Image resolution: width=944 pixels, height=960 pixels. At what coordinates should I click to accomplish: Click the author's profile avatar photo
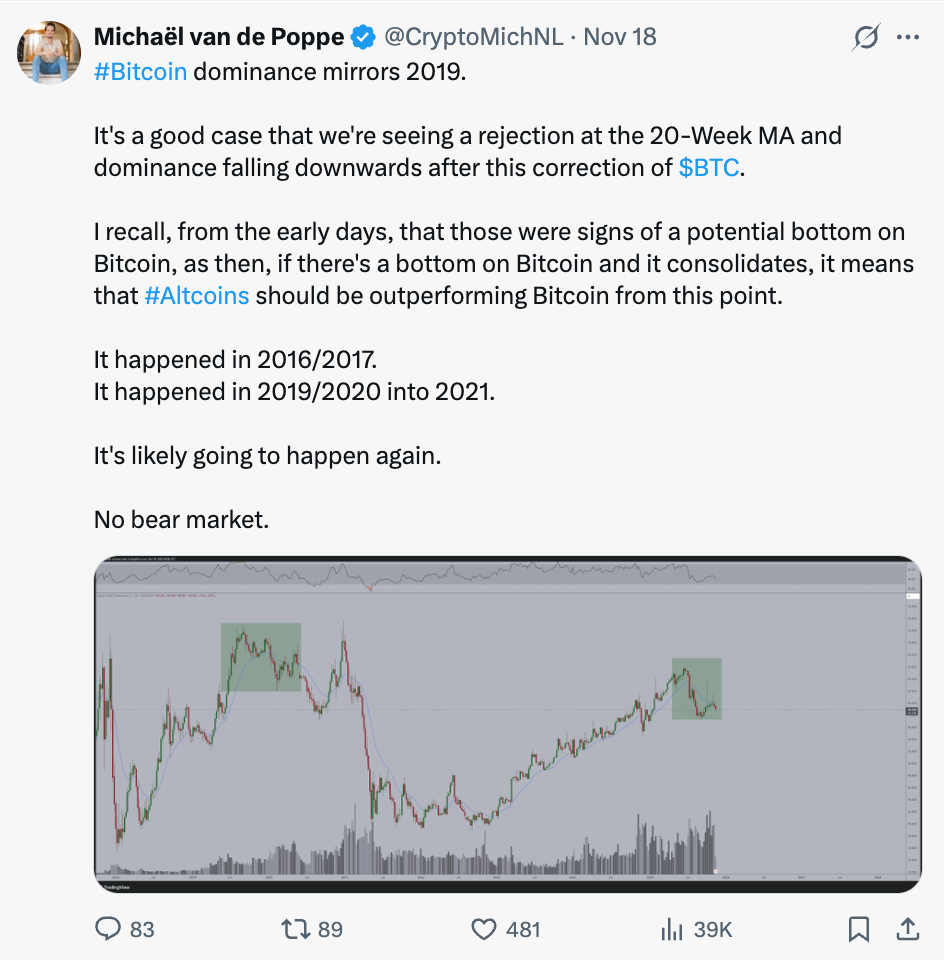point(48,49)
